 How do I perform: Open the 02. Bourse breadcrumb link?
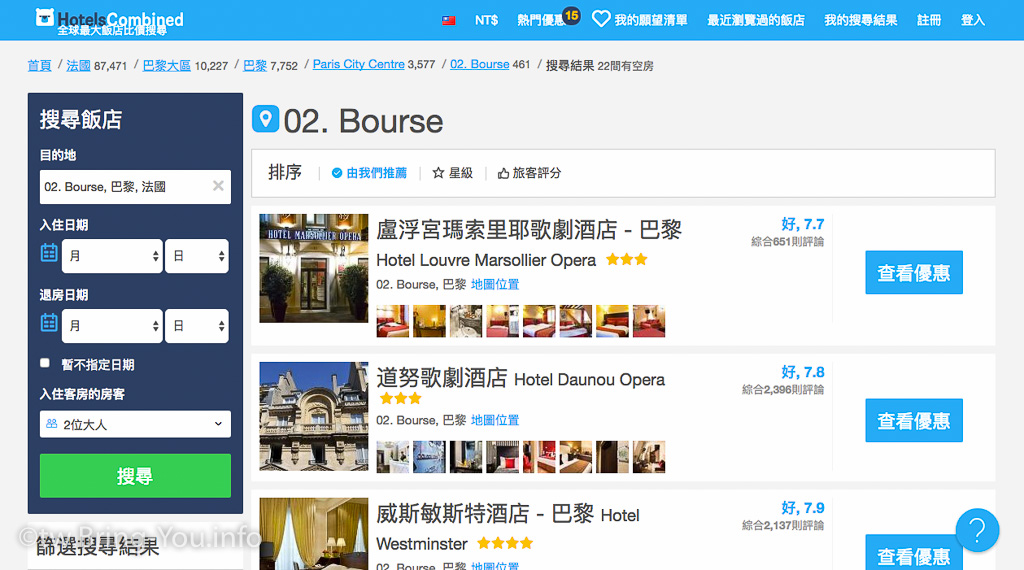[479, 64]
